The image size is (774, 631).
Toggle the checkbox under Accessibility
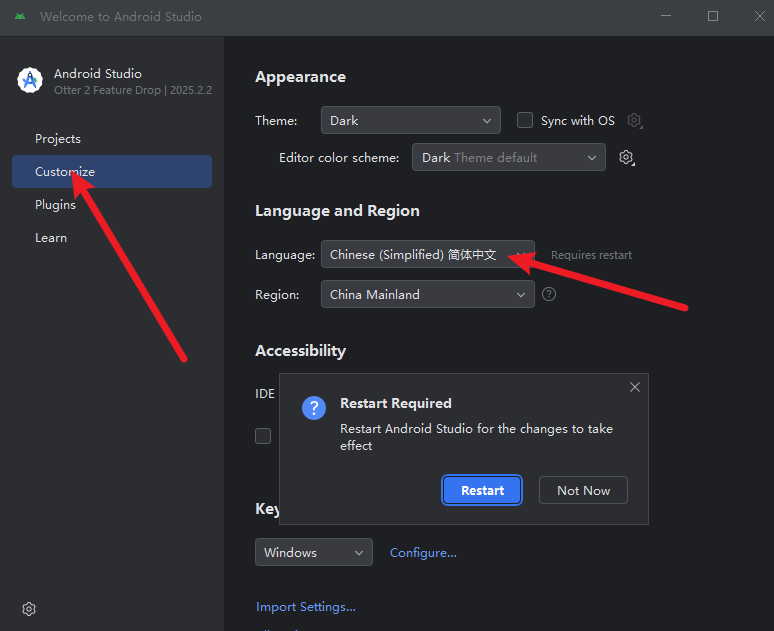(x=263, y=436)
